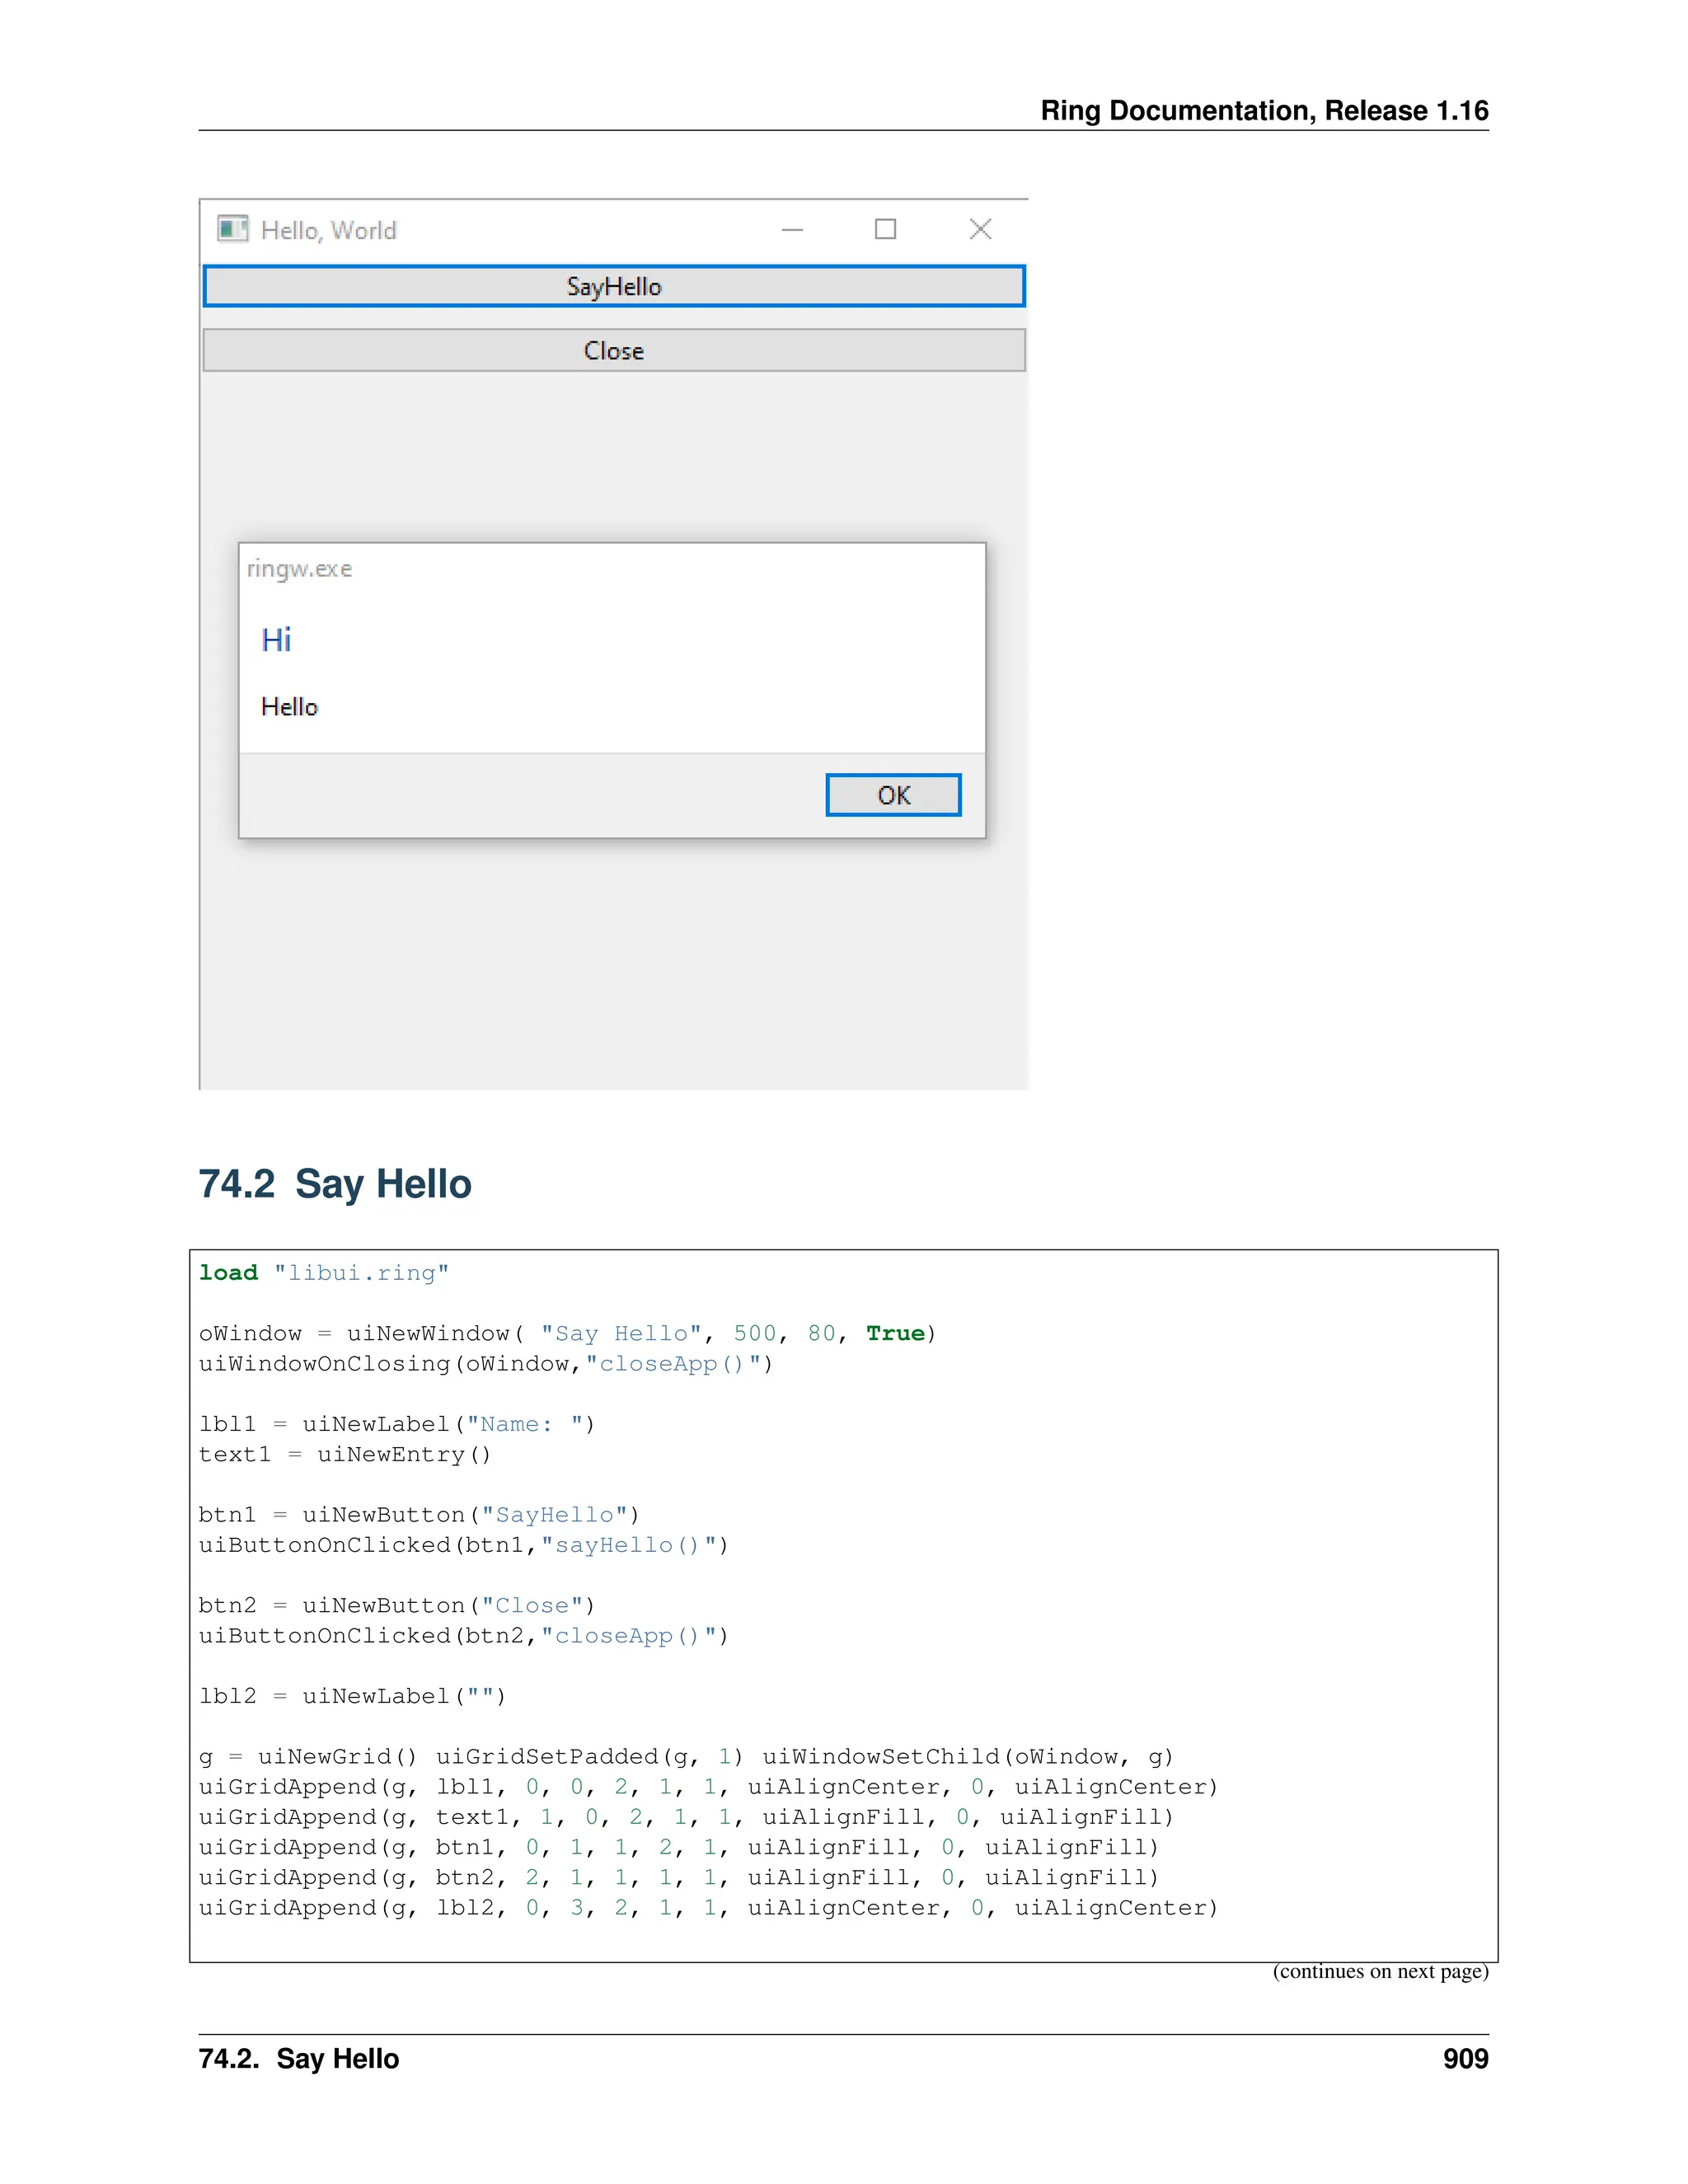Click the Hello message text in dialog
This screenshot has height=2184, width=1688.
pyautogui.click(x=289, y=707)
